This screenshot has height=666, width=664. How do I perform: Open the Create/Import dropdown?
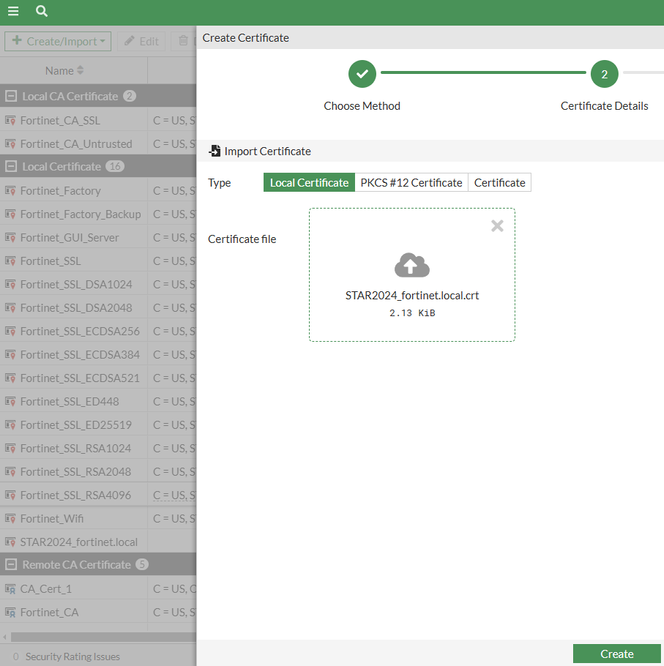pyautogui.click(x=58, y=41)
